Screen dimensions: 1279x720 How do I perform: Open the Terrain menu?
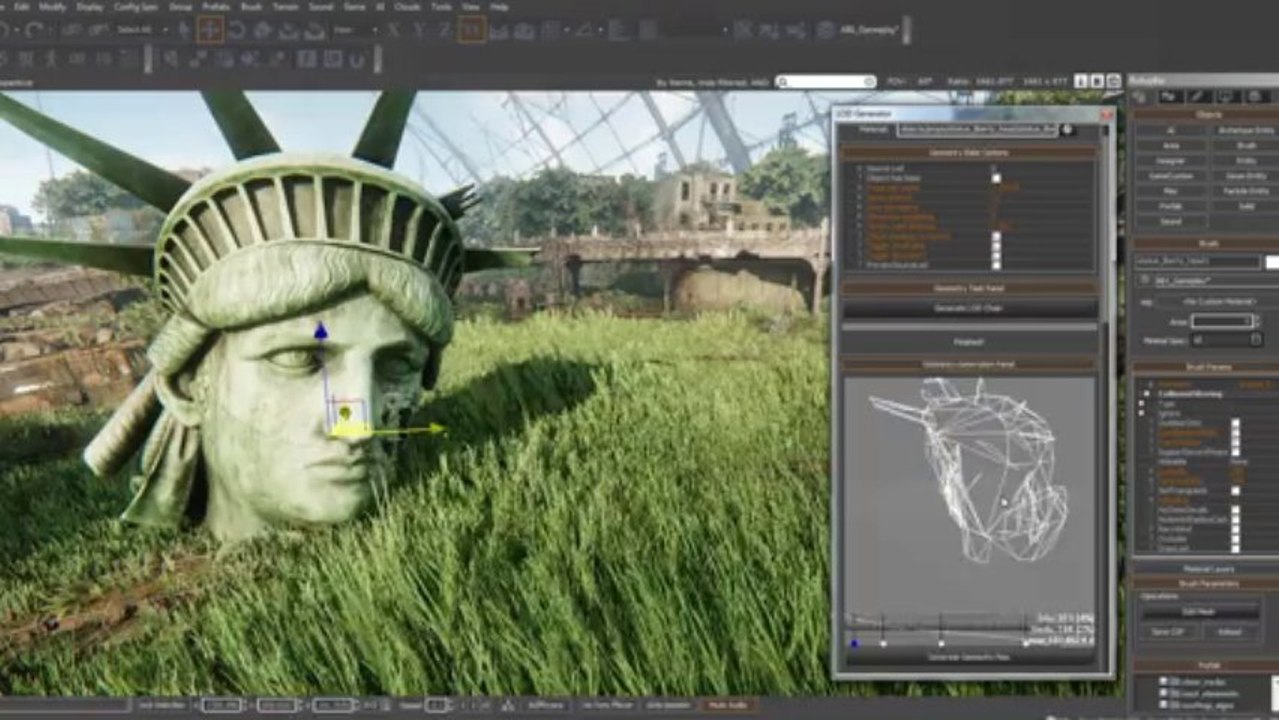[285, 6]
